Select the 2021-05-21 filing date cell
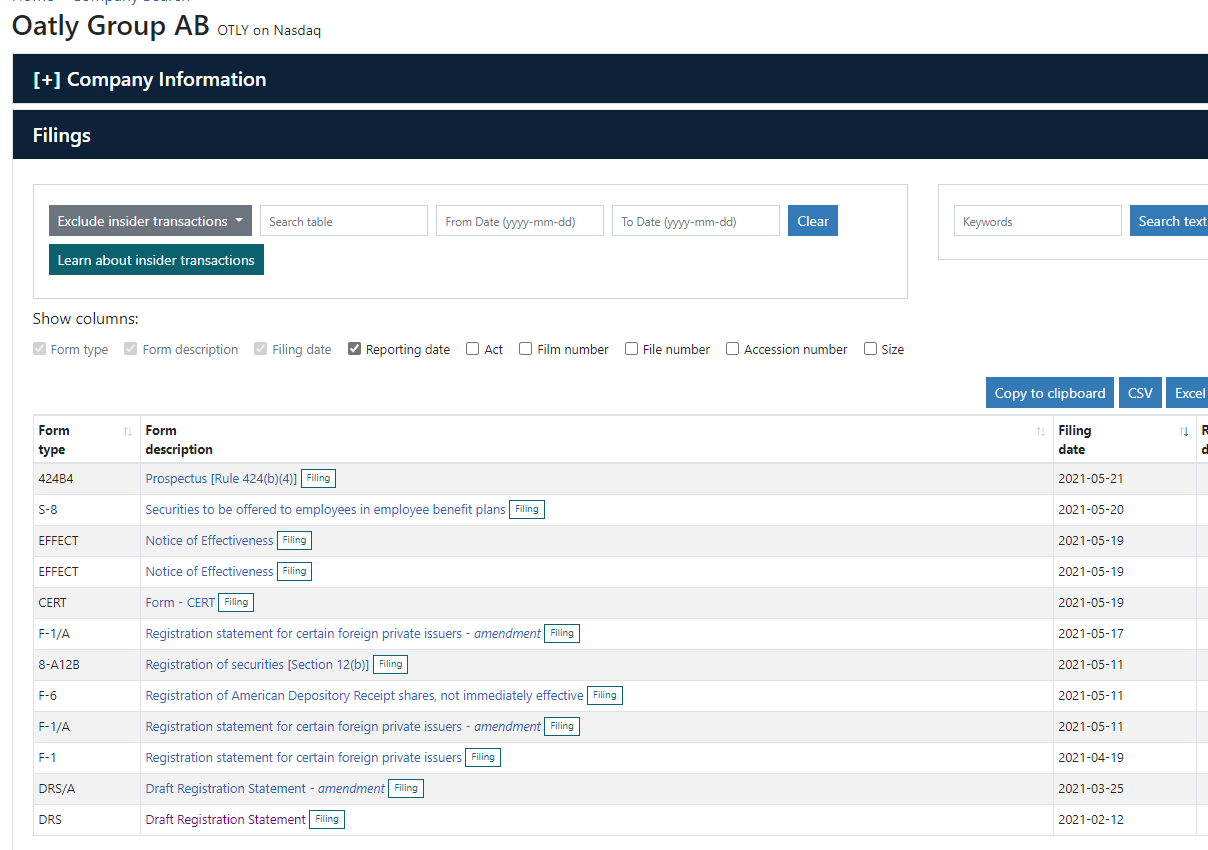The width and height of the screenshot is (1208, 850). [x=1125, y=479]
